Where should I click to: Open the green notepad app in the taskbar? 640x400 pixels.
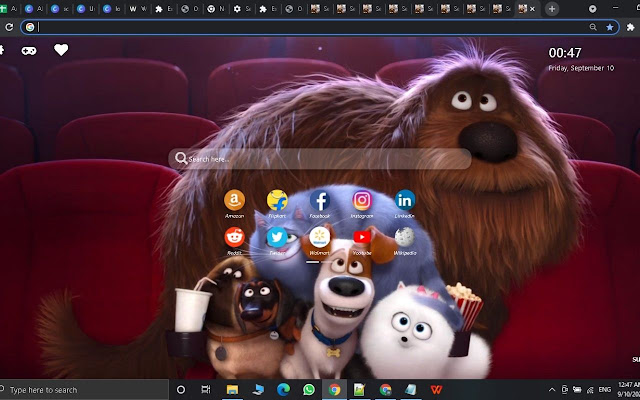(x=360, y=390)
